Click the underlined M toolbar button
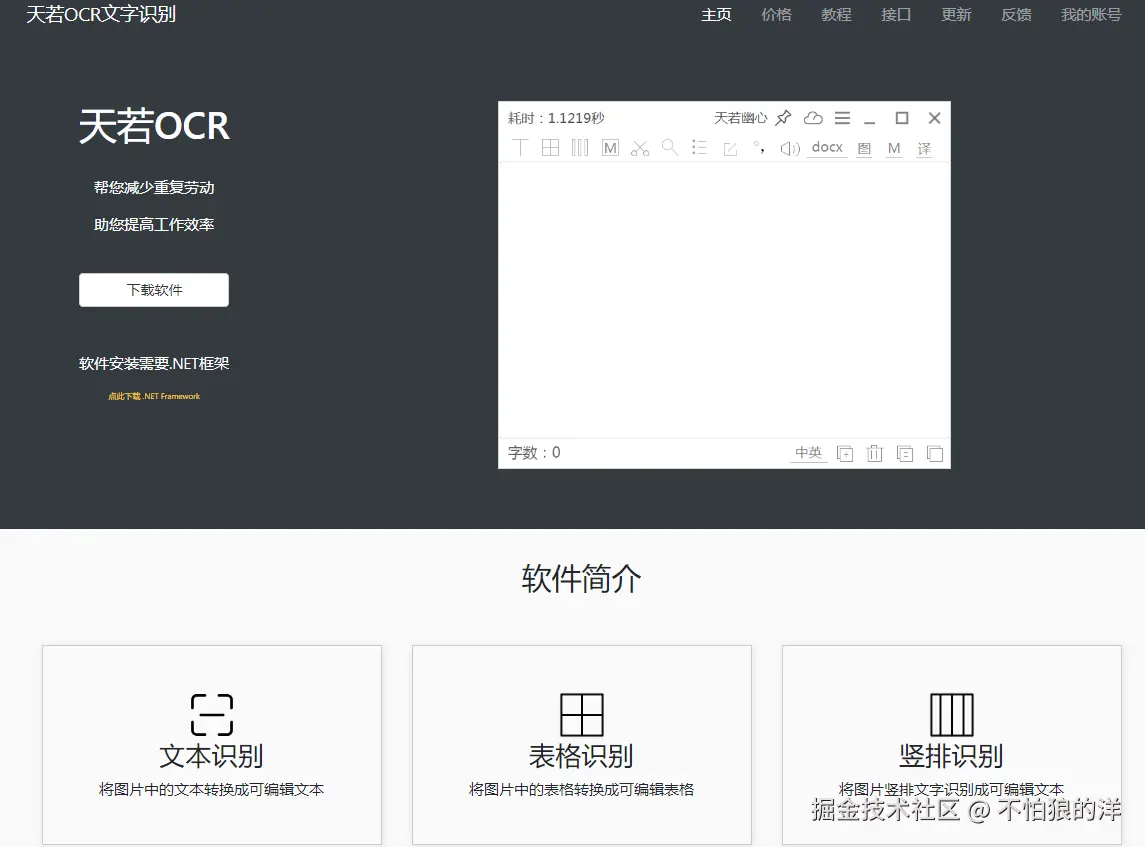This screenshot has height=847, width=1145. (x=894, y=148)
